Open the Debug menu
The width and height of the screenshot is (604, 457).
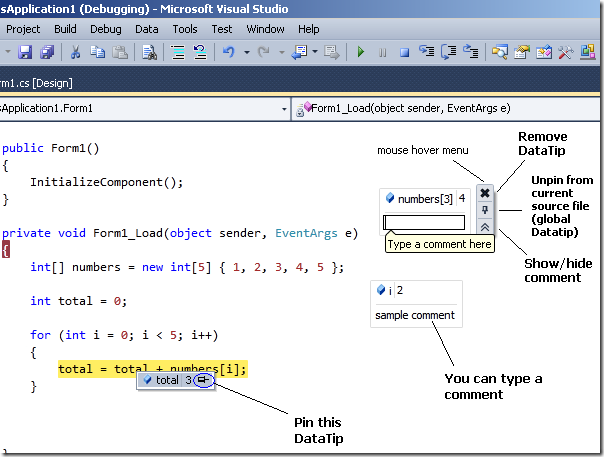point(106,29)
